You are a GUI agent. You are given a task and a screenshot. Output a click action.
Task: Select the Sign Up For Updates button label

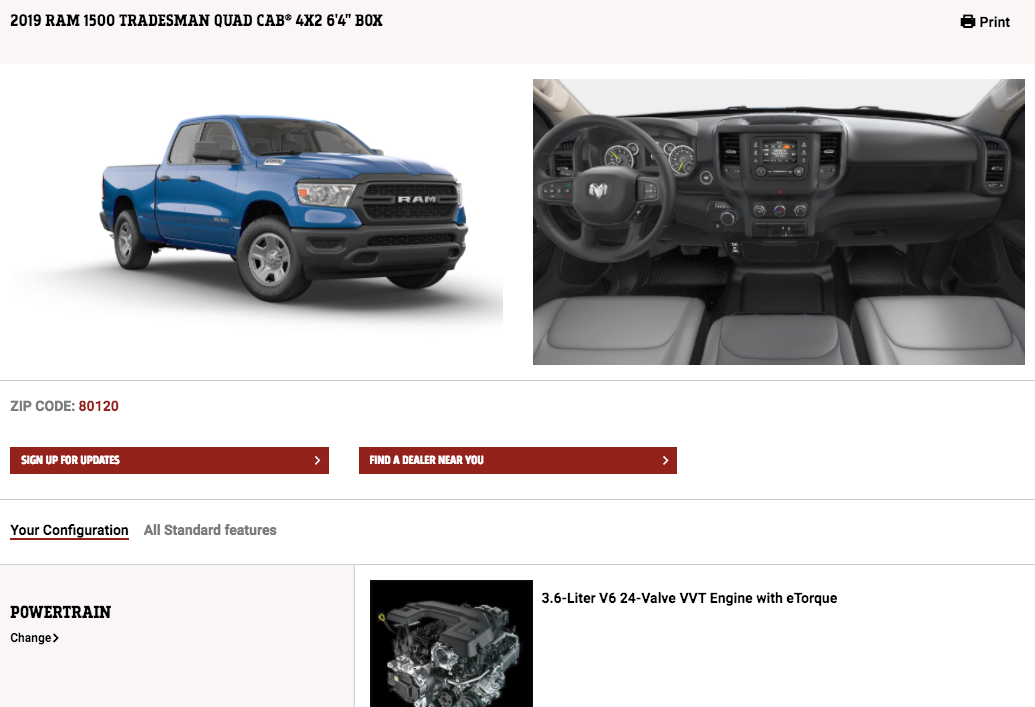[70, 460]
